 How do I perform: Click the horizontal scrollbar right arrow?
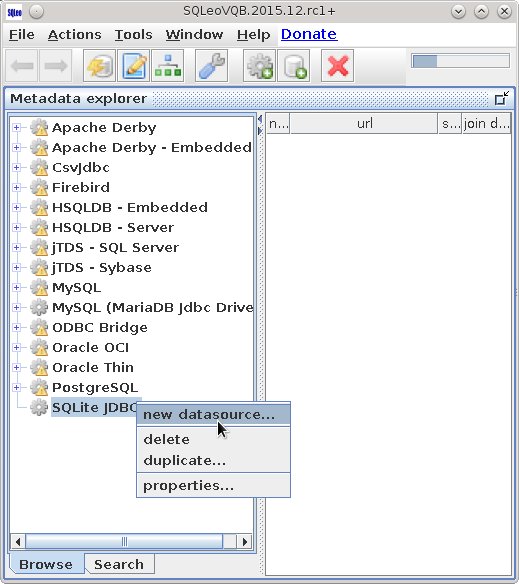244,542
